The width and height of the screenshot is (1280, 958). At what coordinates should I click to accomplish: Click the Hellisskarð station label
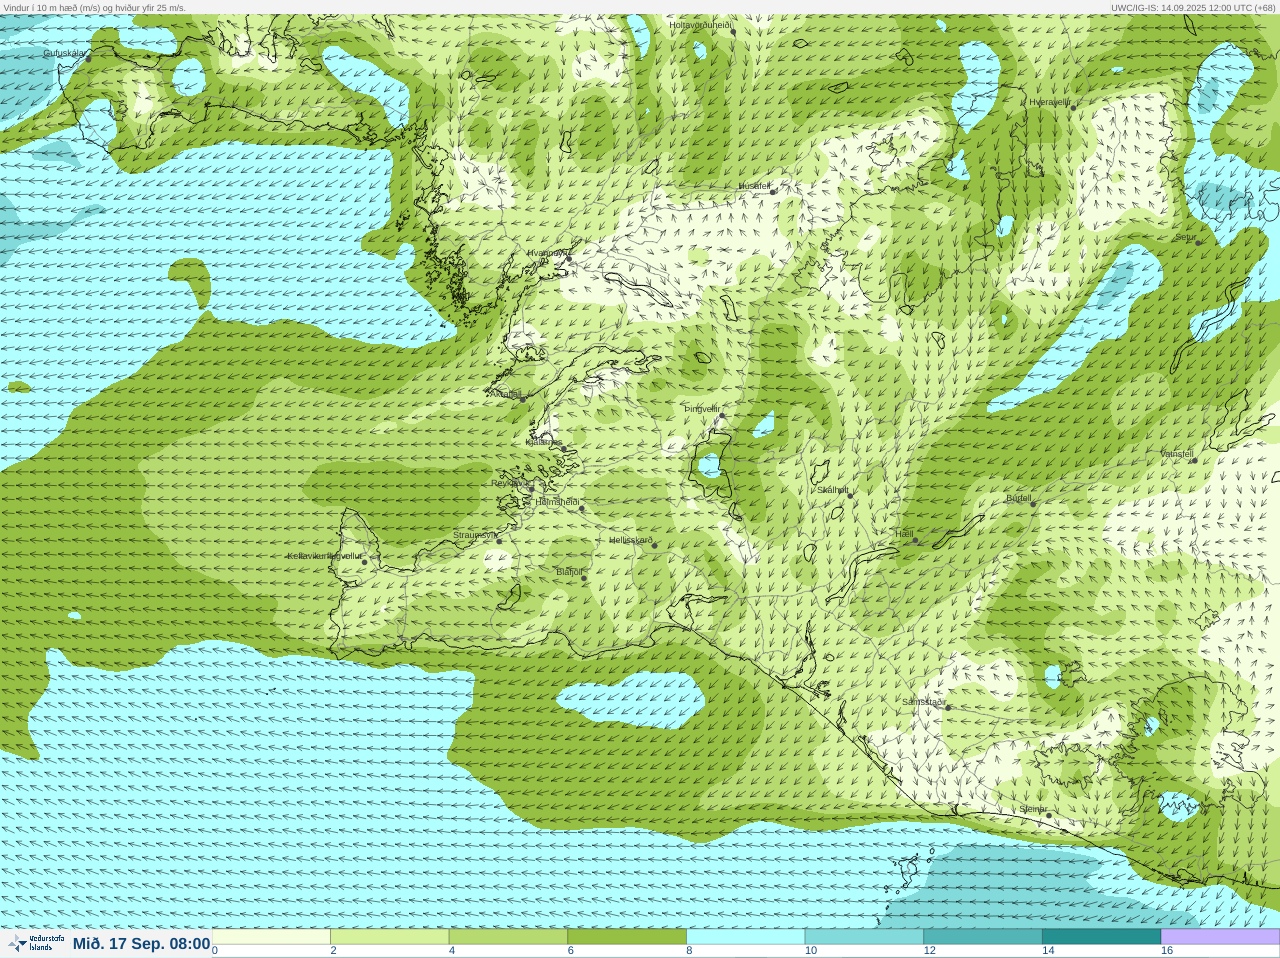click(x=631, y=540)
